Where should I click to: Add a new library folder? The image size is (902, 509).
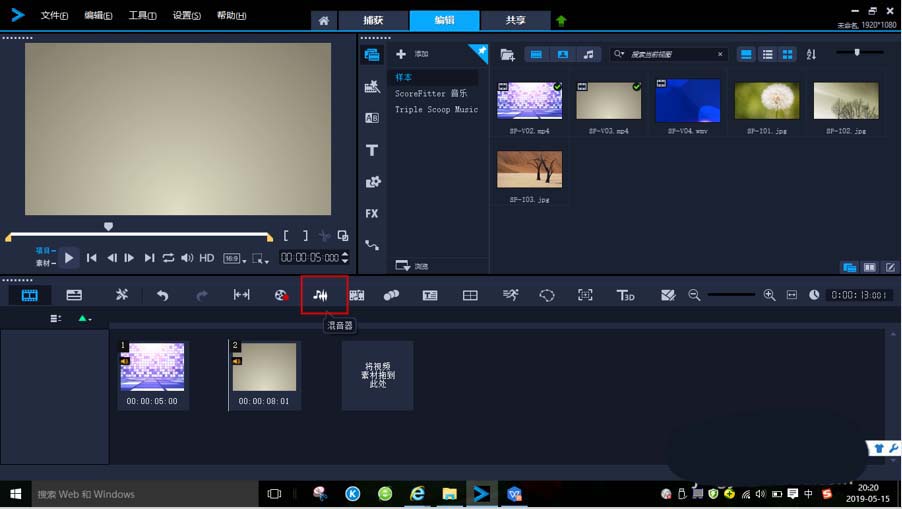pos(412,54)
